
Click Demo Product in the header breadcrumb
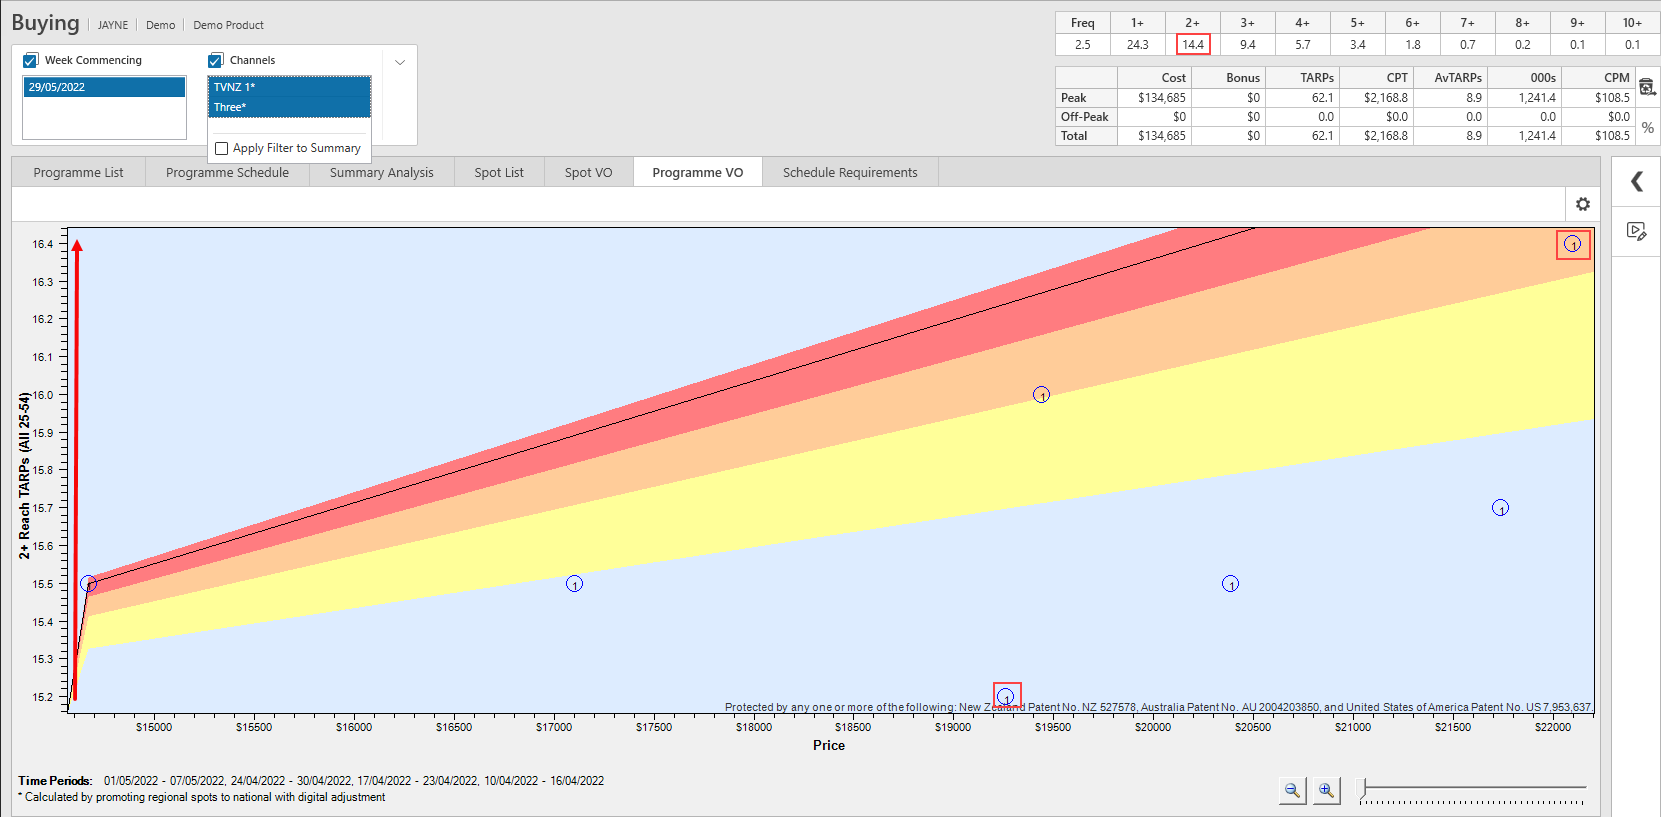click(x=228, y=25)
